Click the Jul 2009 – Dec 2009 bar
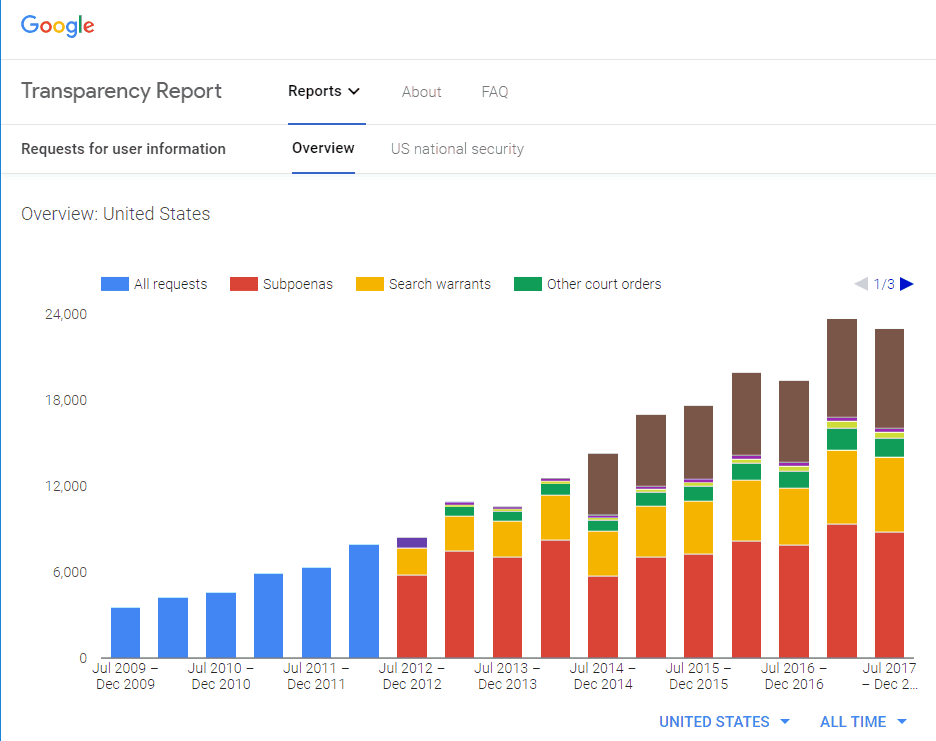The width and height of the screenshot is (936, 741). [125, 632]
